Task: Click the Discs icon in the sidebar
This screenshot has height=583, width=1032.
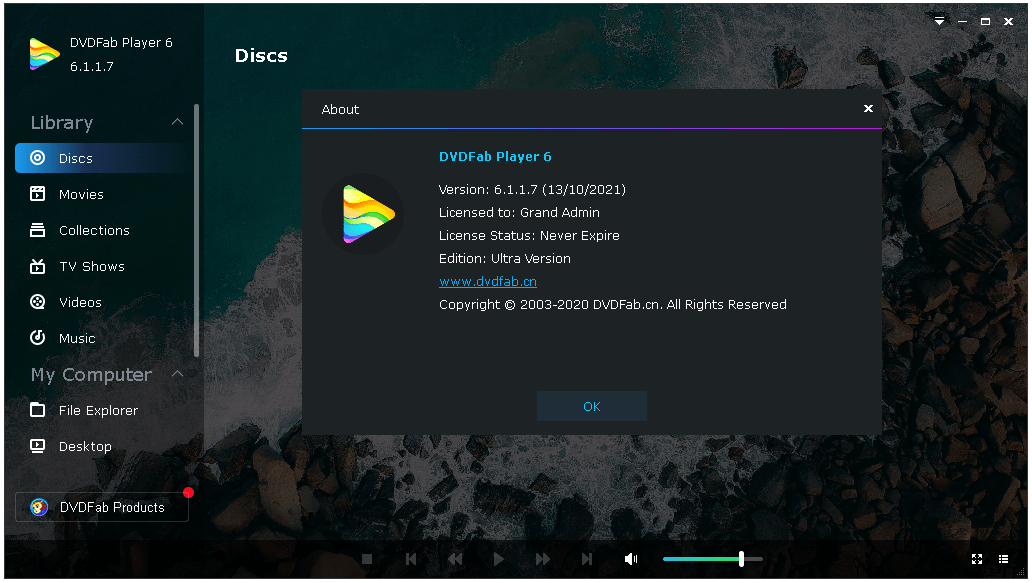Action: [38, 158]
